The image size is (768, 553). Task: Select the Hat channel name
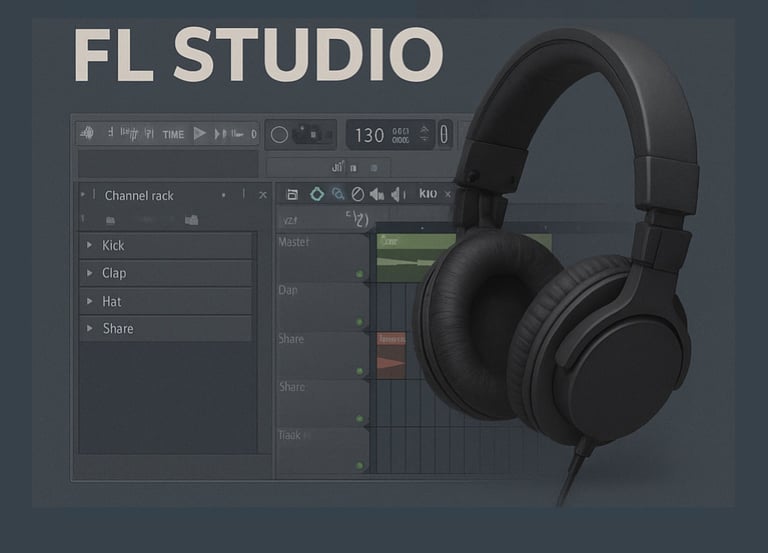(112, 302)
